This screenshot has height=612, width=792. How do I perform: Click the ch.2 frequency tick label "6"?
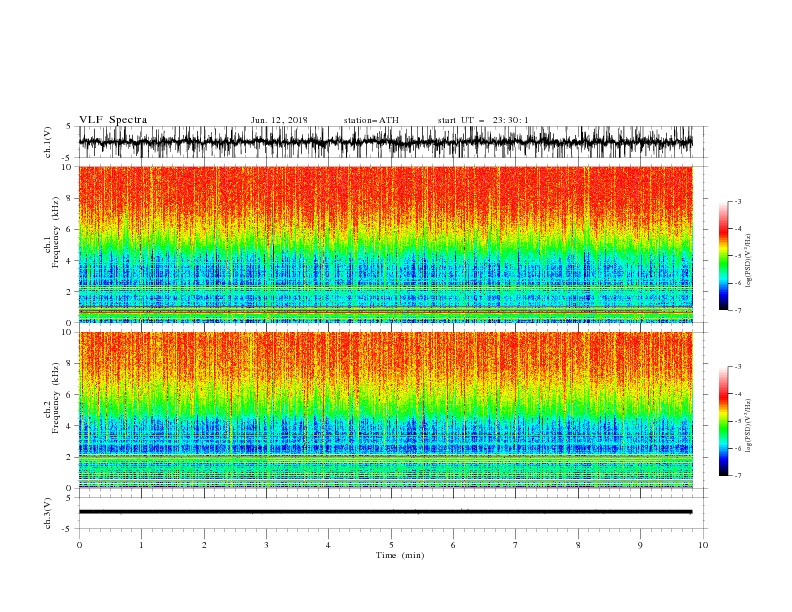70,395
